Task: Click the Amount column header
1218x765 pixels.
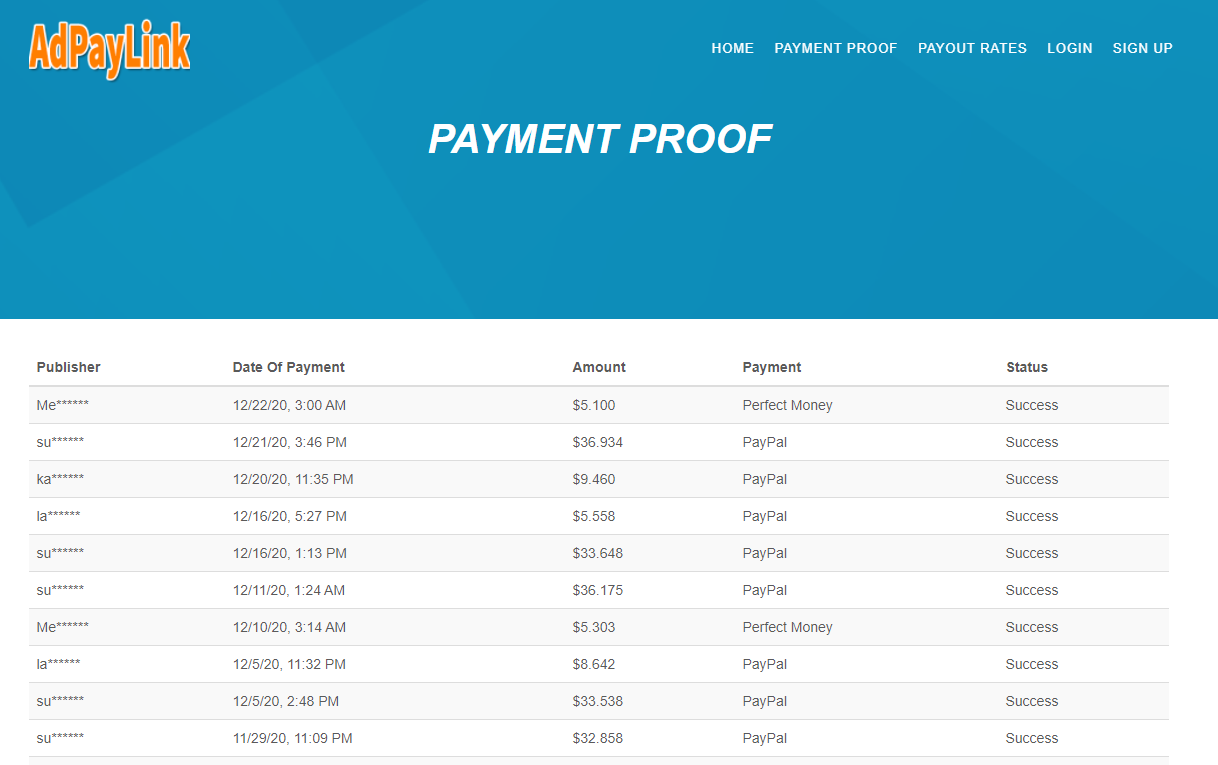Action: 599,367
